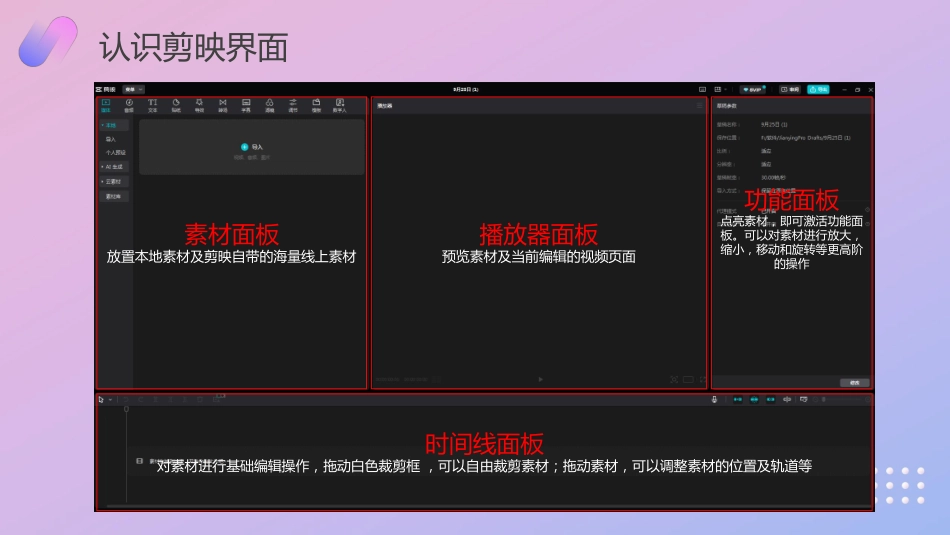Select the arrow pointer tool in timeline toolbar
950x535 pixels.
[x=101, y=399]
